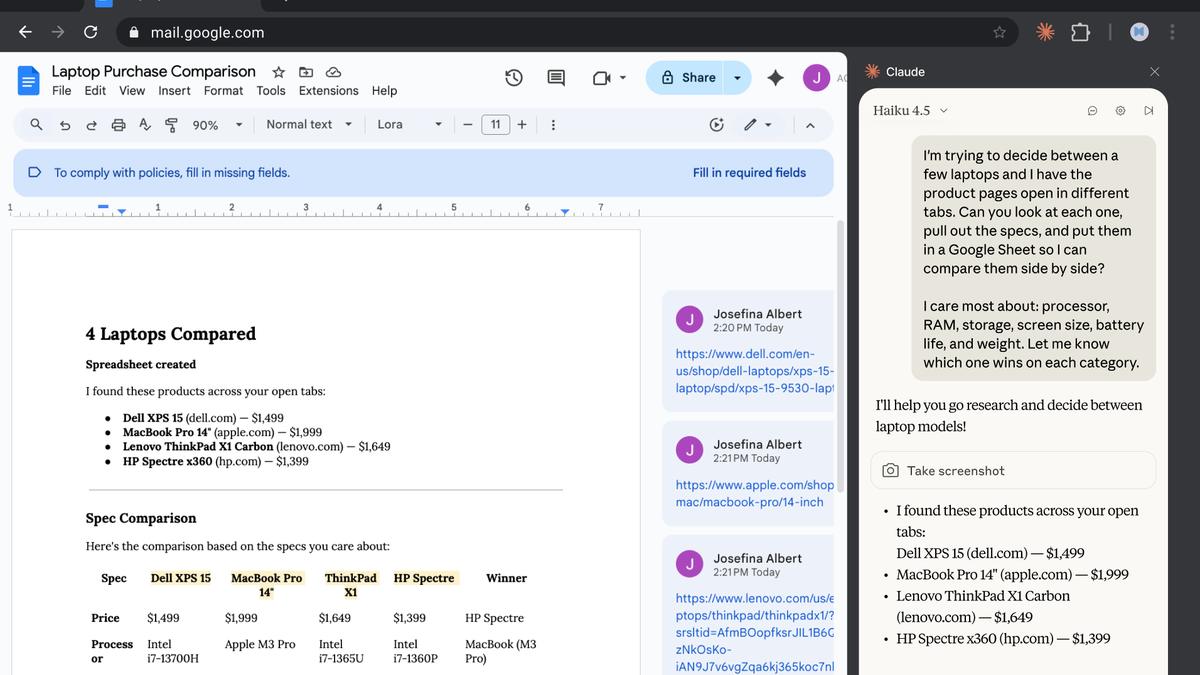Undo the last edit
This screenshot has width=1200, height=675.
65,125
